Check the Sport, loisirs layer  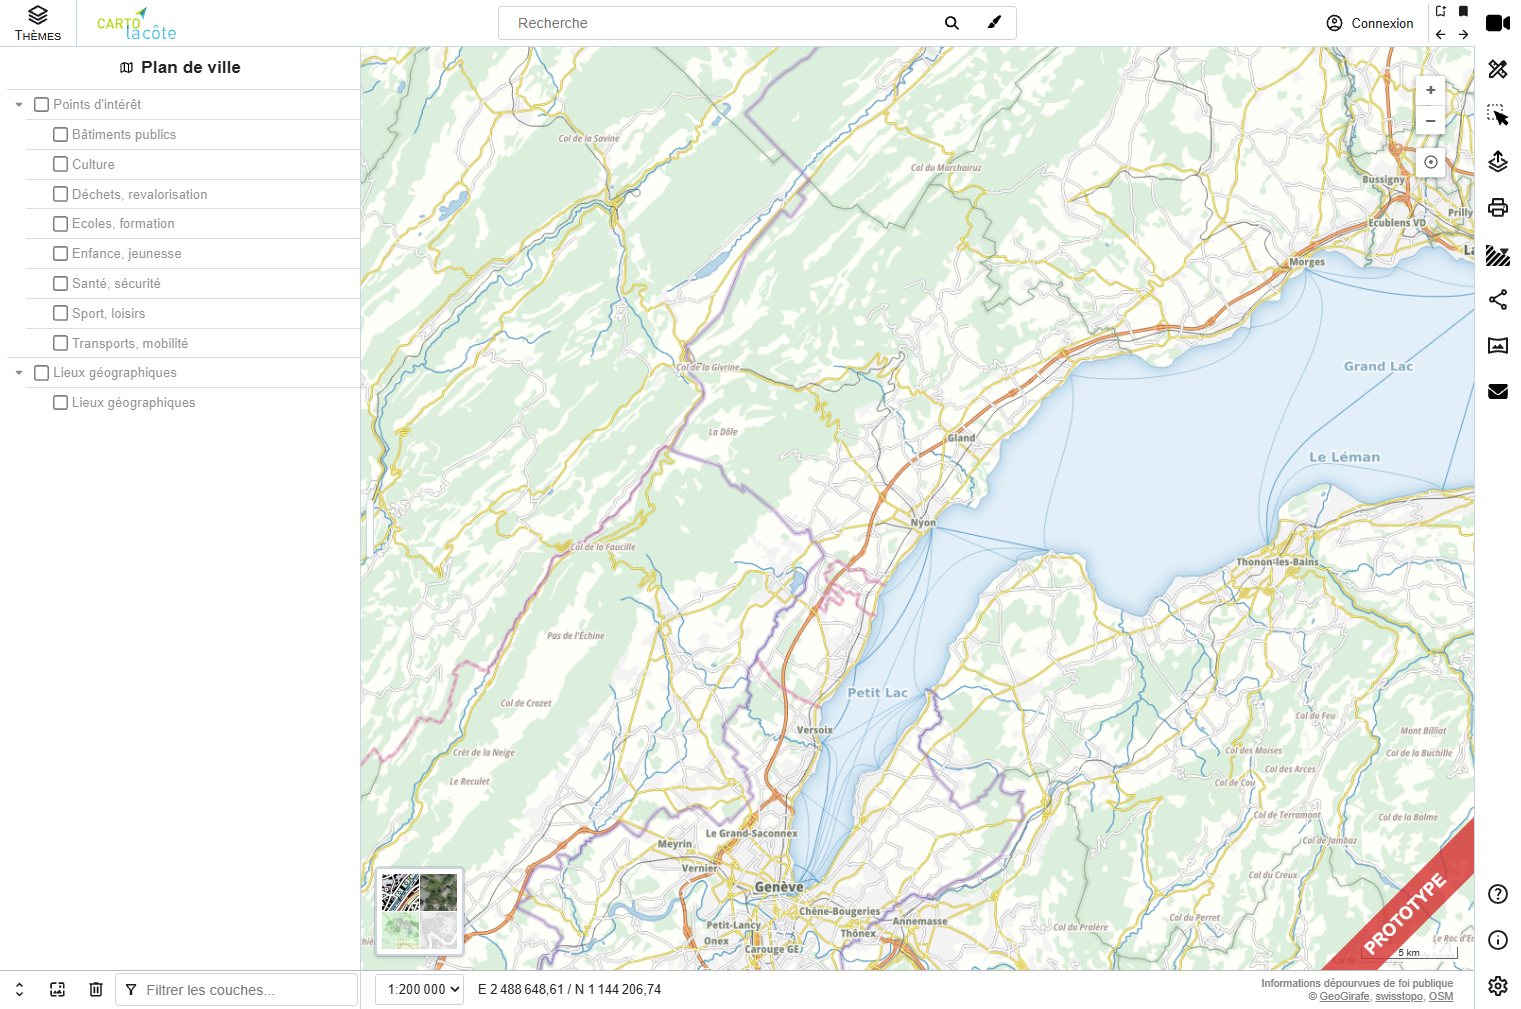pos(61,313)
